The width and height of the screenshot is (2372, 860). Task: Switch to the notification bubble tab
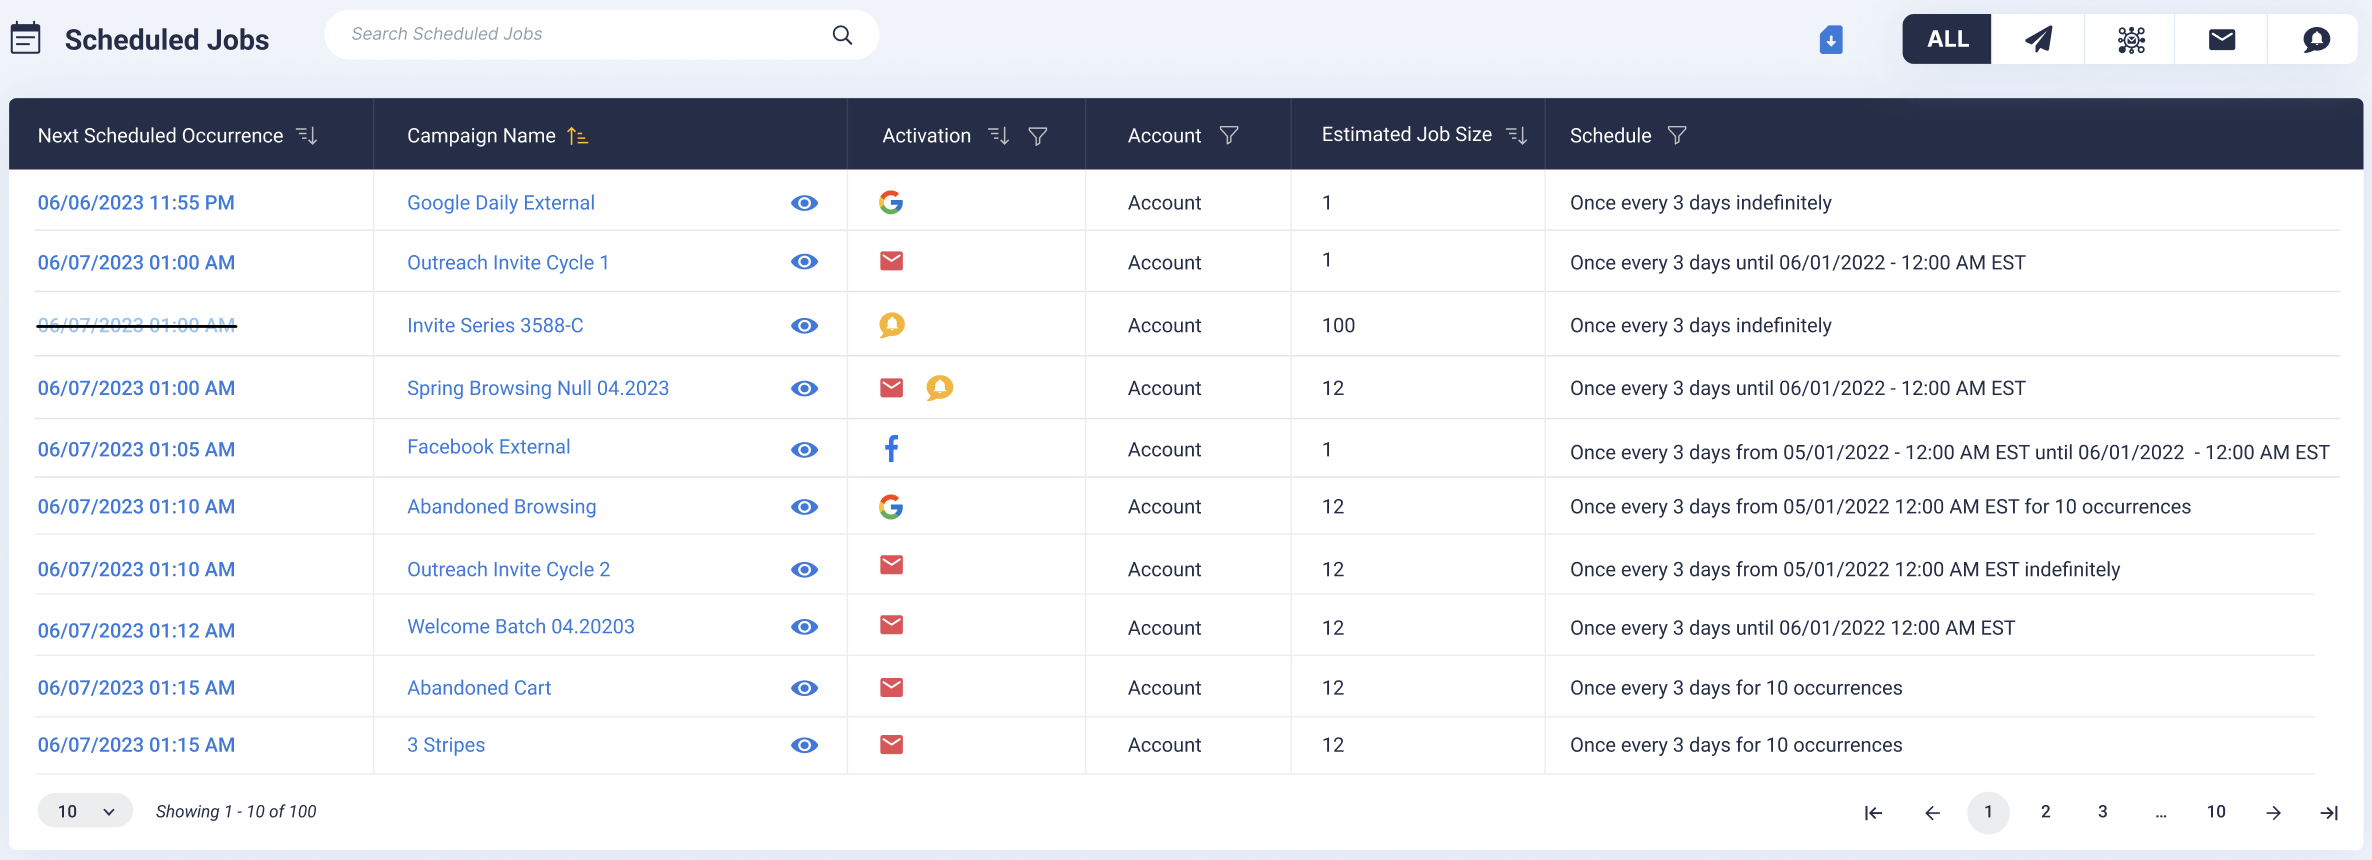click(x=2315, y=39)
